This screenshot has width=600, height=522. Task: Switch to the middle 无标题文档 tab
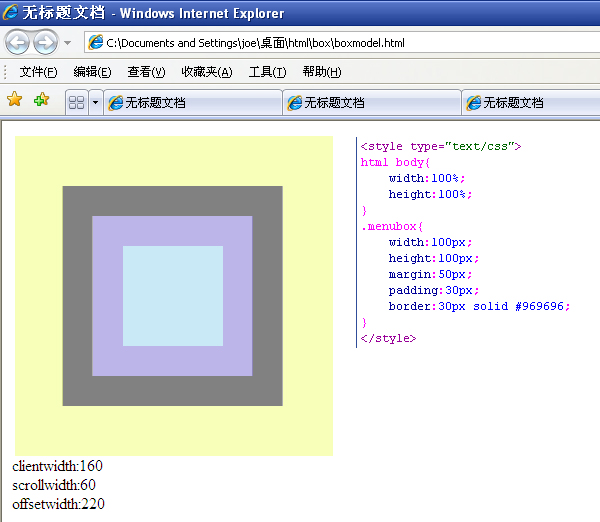tap(370, 103)
